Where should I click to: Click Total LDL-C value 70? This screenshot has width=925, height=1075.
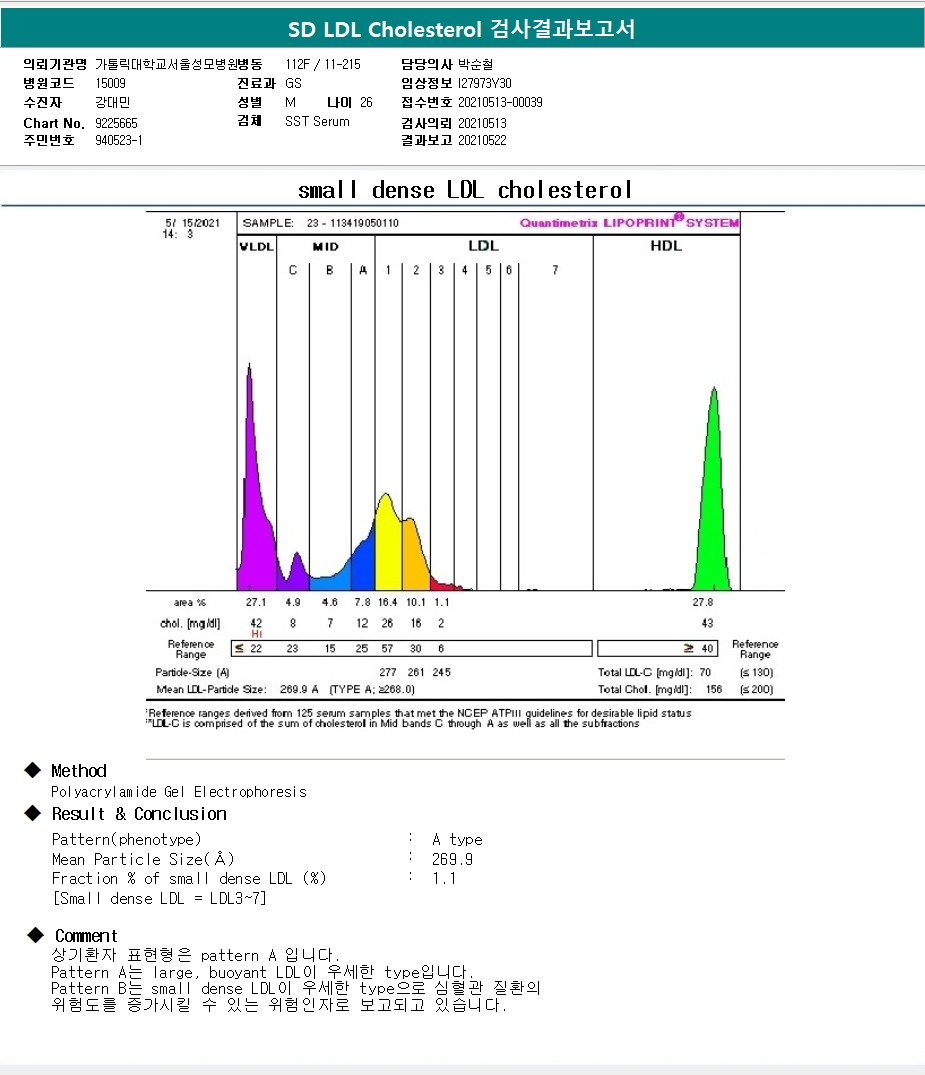(x=705, y=673)
